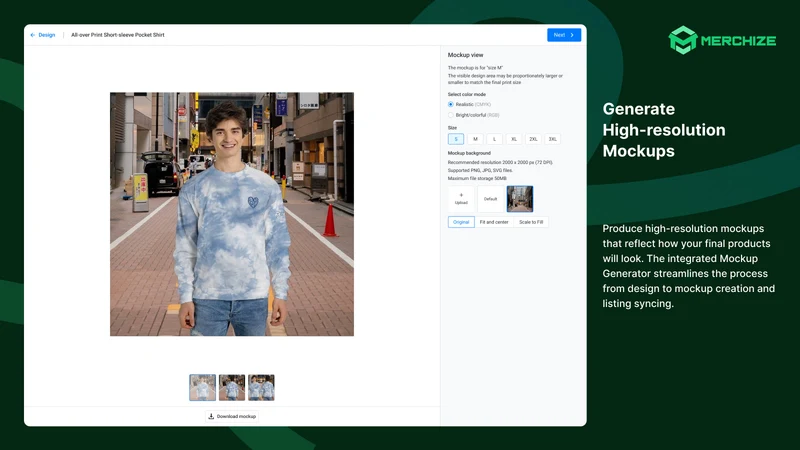Screen dimensions: 800x450
Task: Open the third mockup thumbnail
Action: (x=261, y=387)
